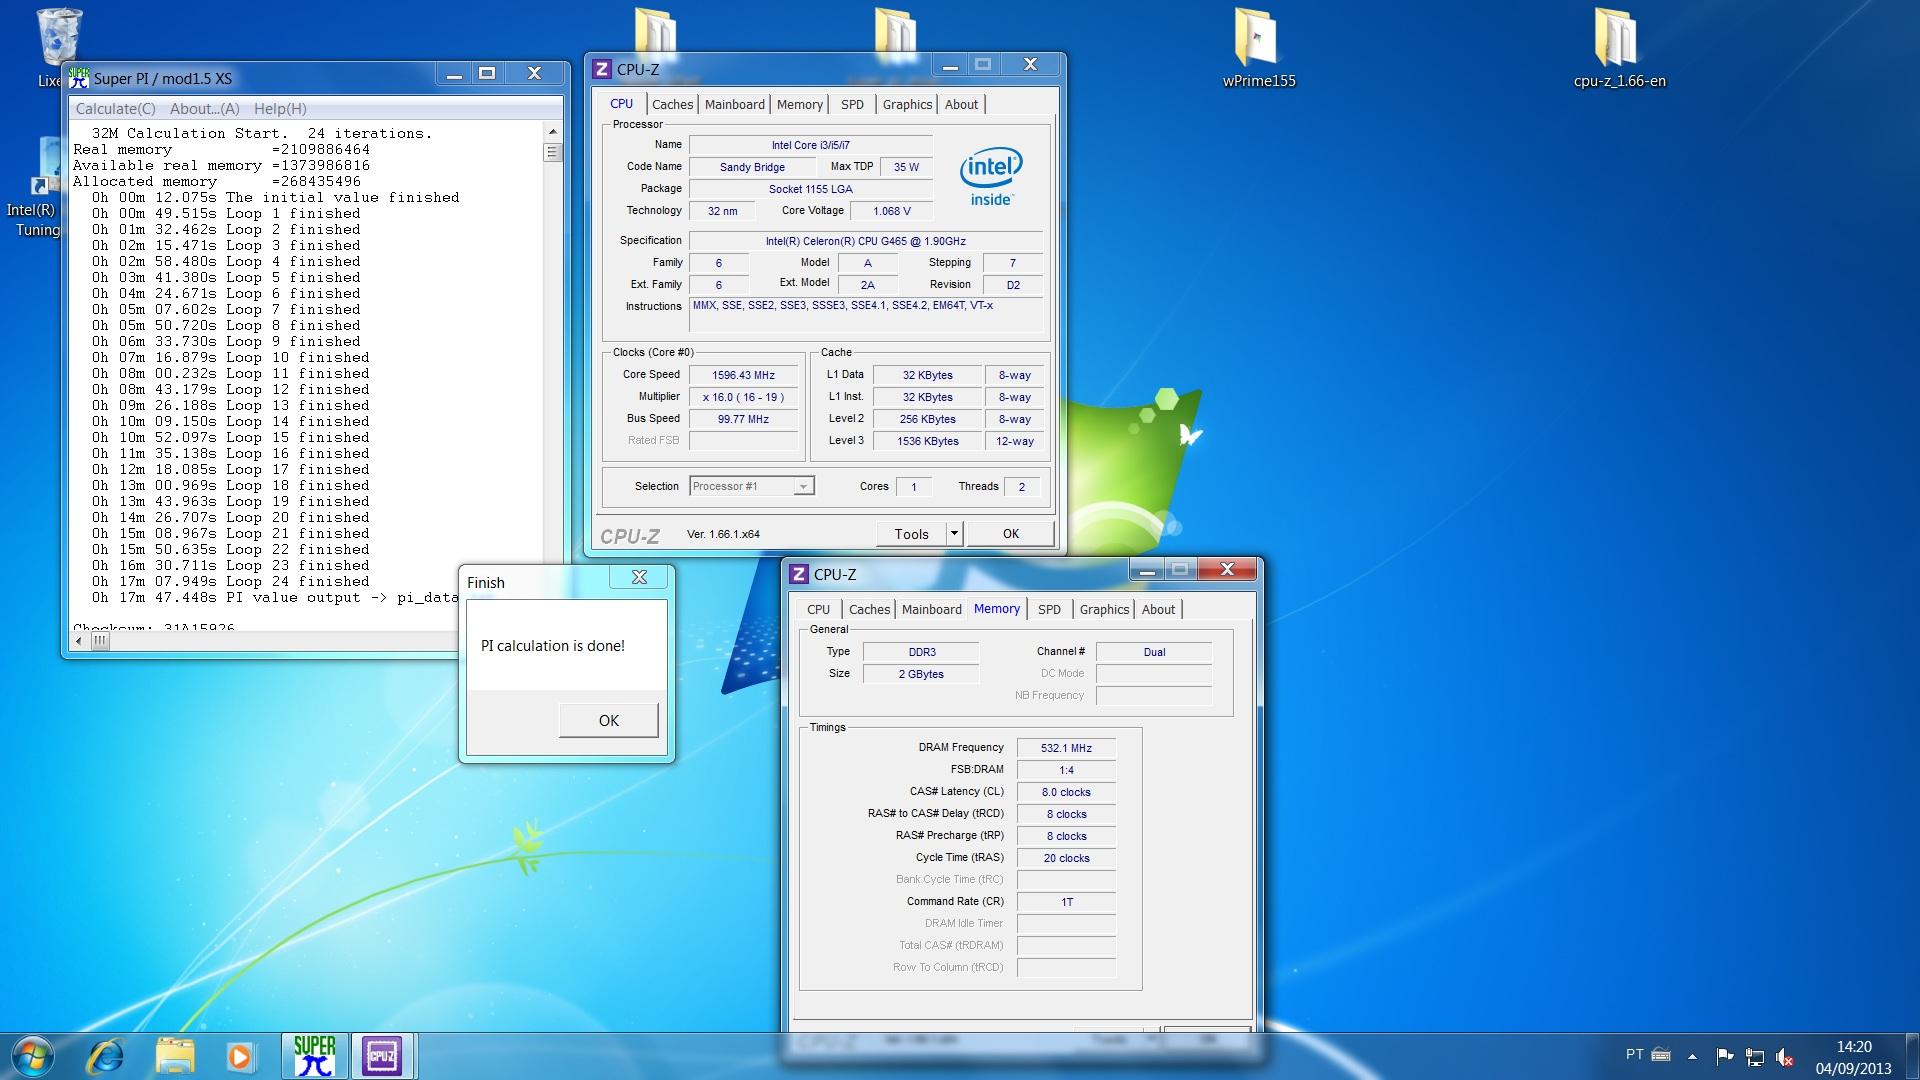Image resolution: width=1920 pixels, height=1080 pixels.
Task: Click the Show desktop strip at taskbar end
Action: click(x=1912, y=1056)
